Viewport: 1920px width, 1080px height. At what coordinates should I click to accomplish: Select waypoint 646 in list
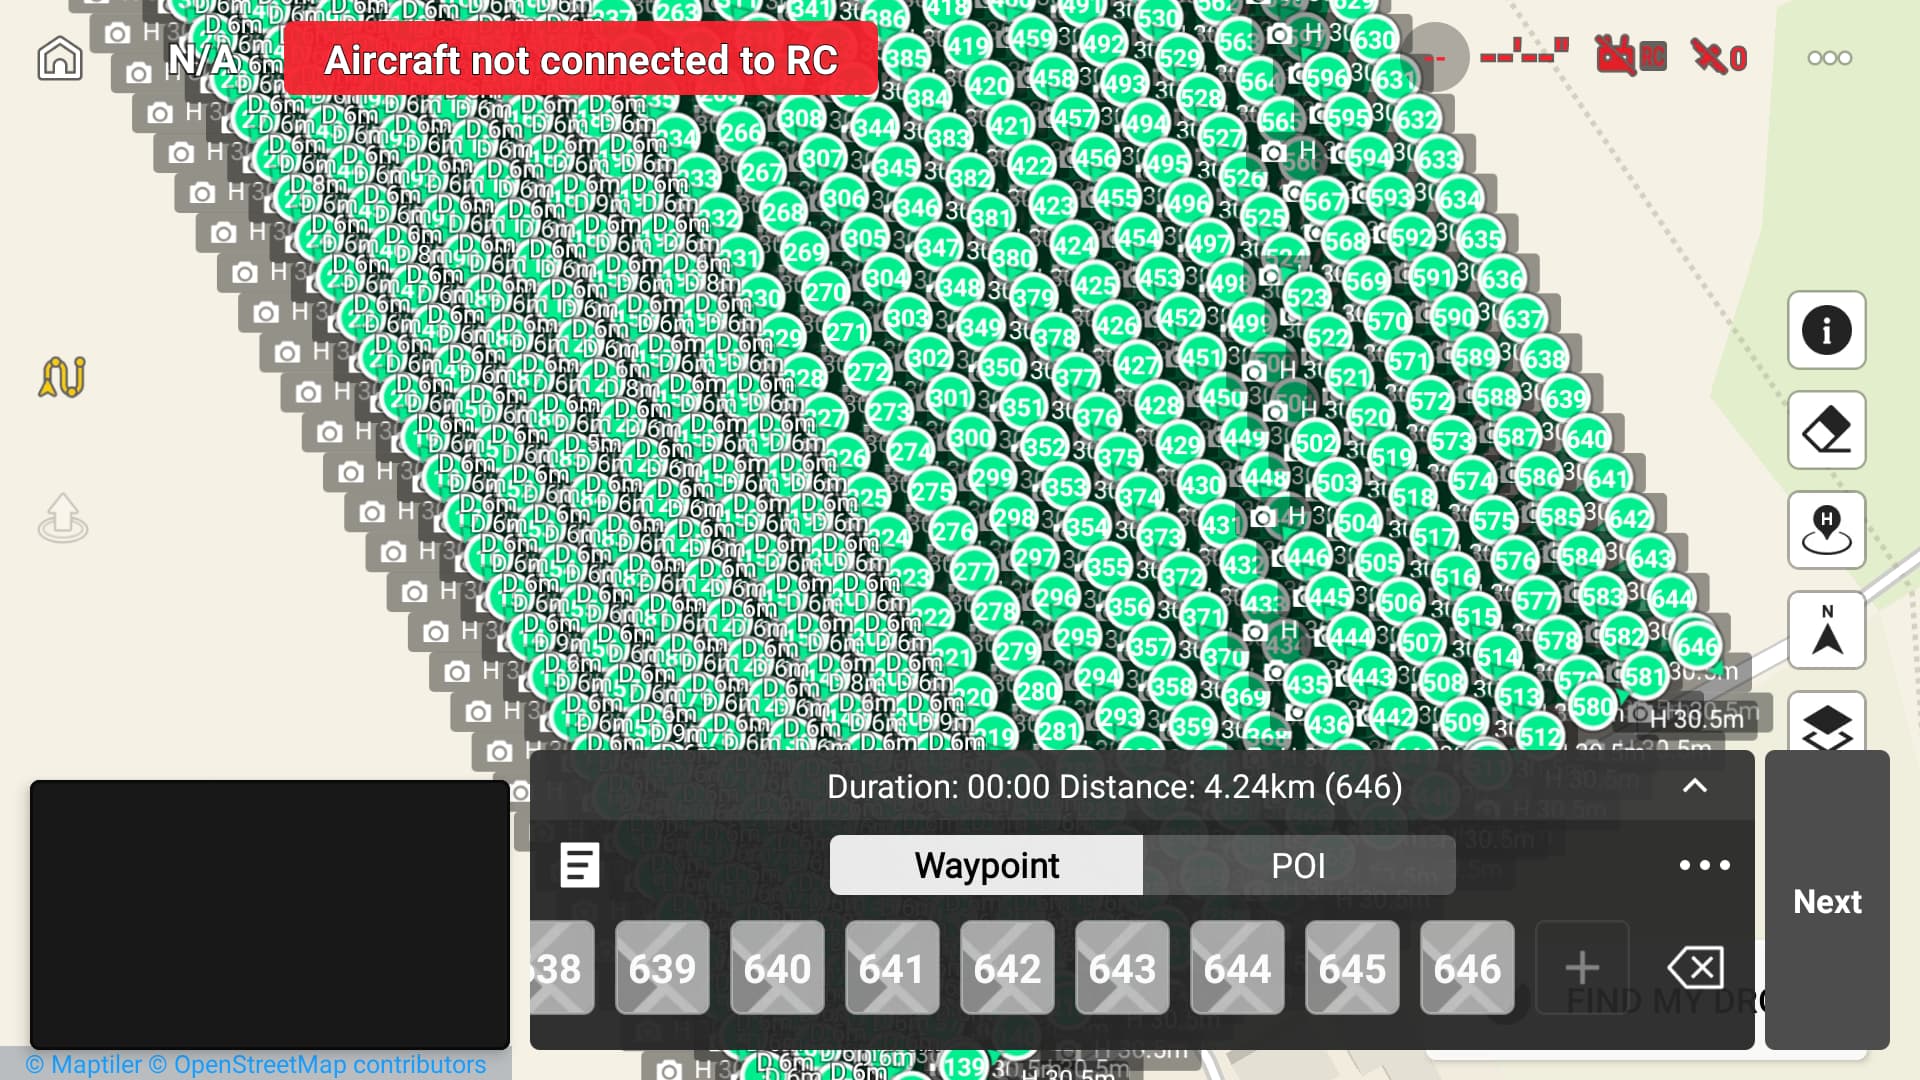click(1467, 968)
